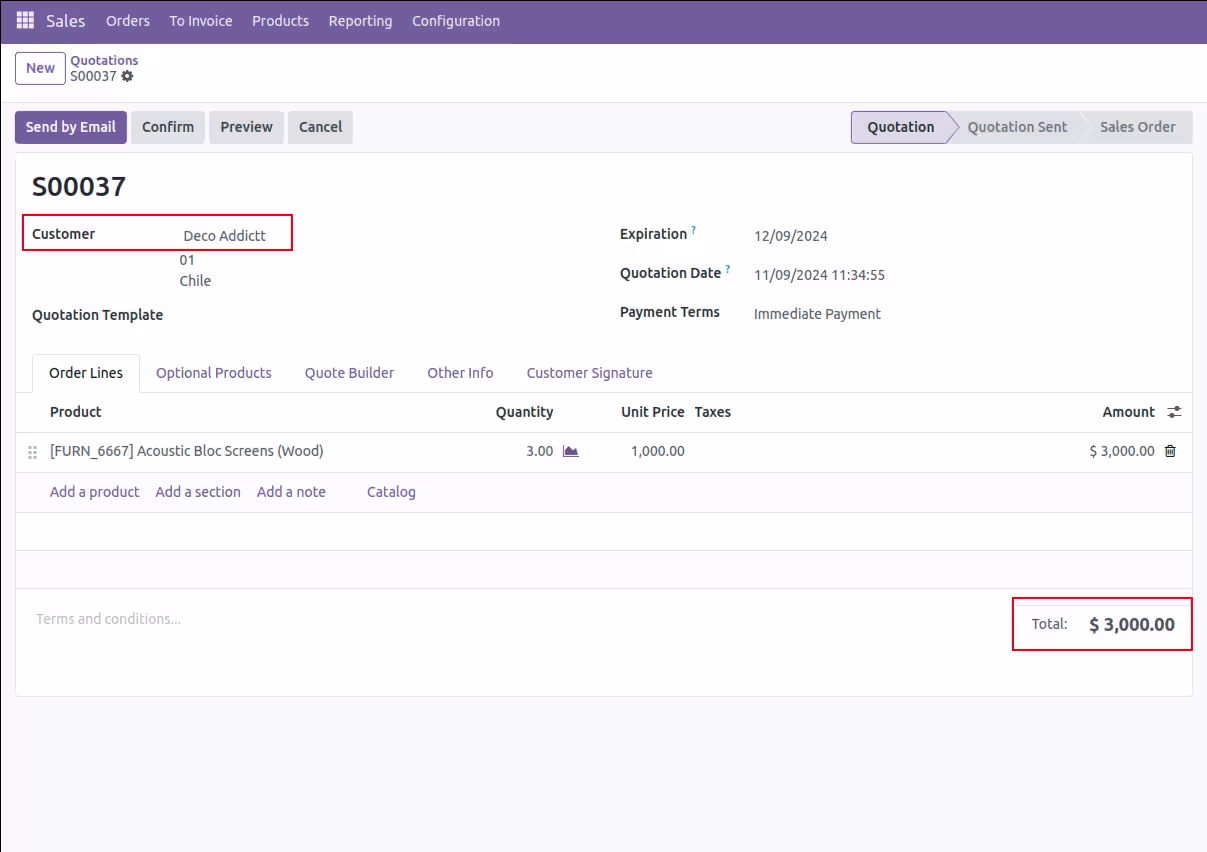The width and height of the screenshot is (1207, 852).
Task: Open the Other Info tab
Action: (x=460, y=373)
